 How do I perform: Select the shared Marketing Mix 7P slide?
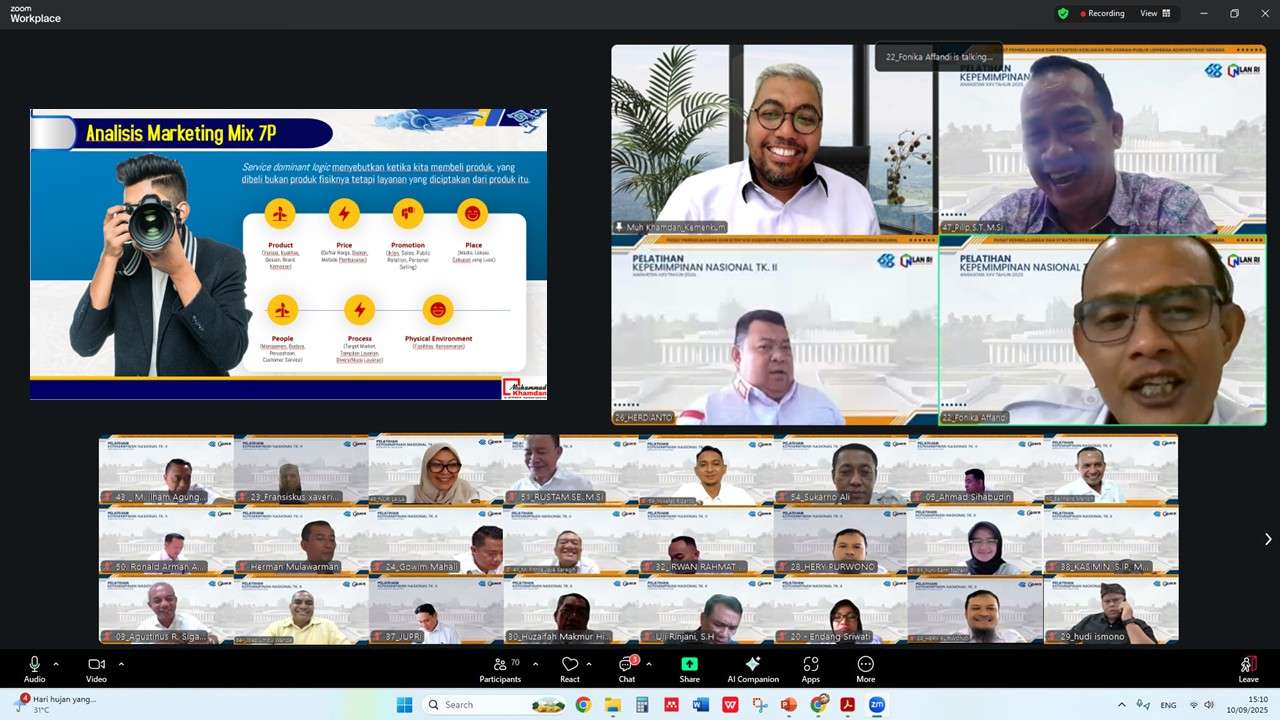click(288, 254)
